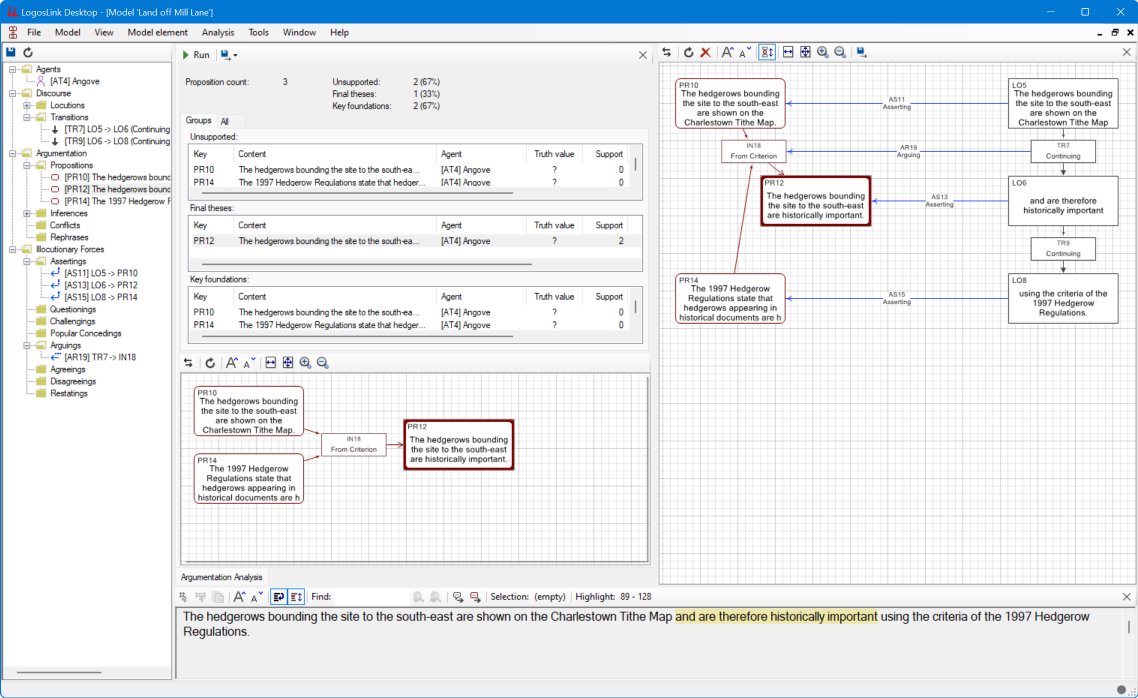This screenshot has width=1138, height=698.
Task: Open the export dropdown arrow next to Run
Action: click(x=234, y=55)
